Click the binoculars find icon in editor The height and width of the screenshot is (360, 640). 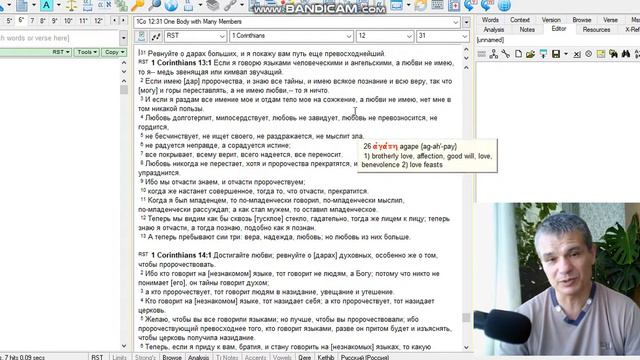[626, 54]
